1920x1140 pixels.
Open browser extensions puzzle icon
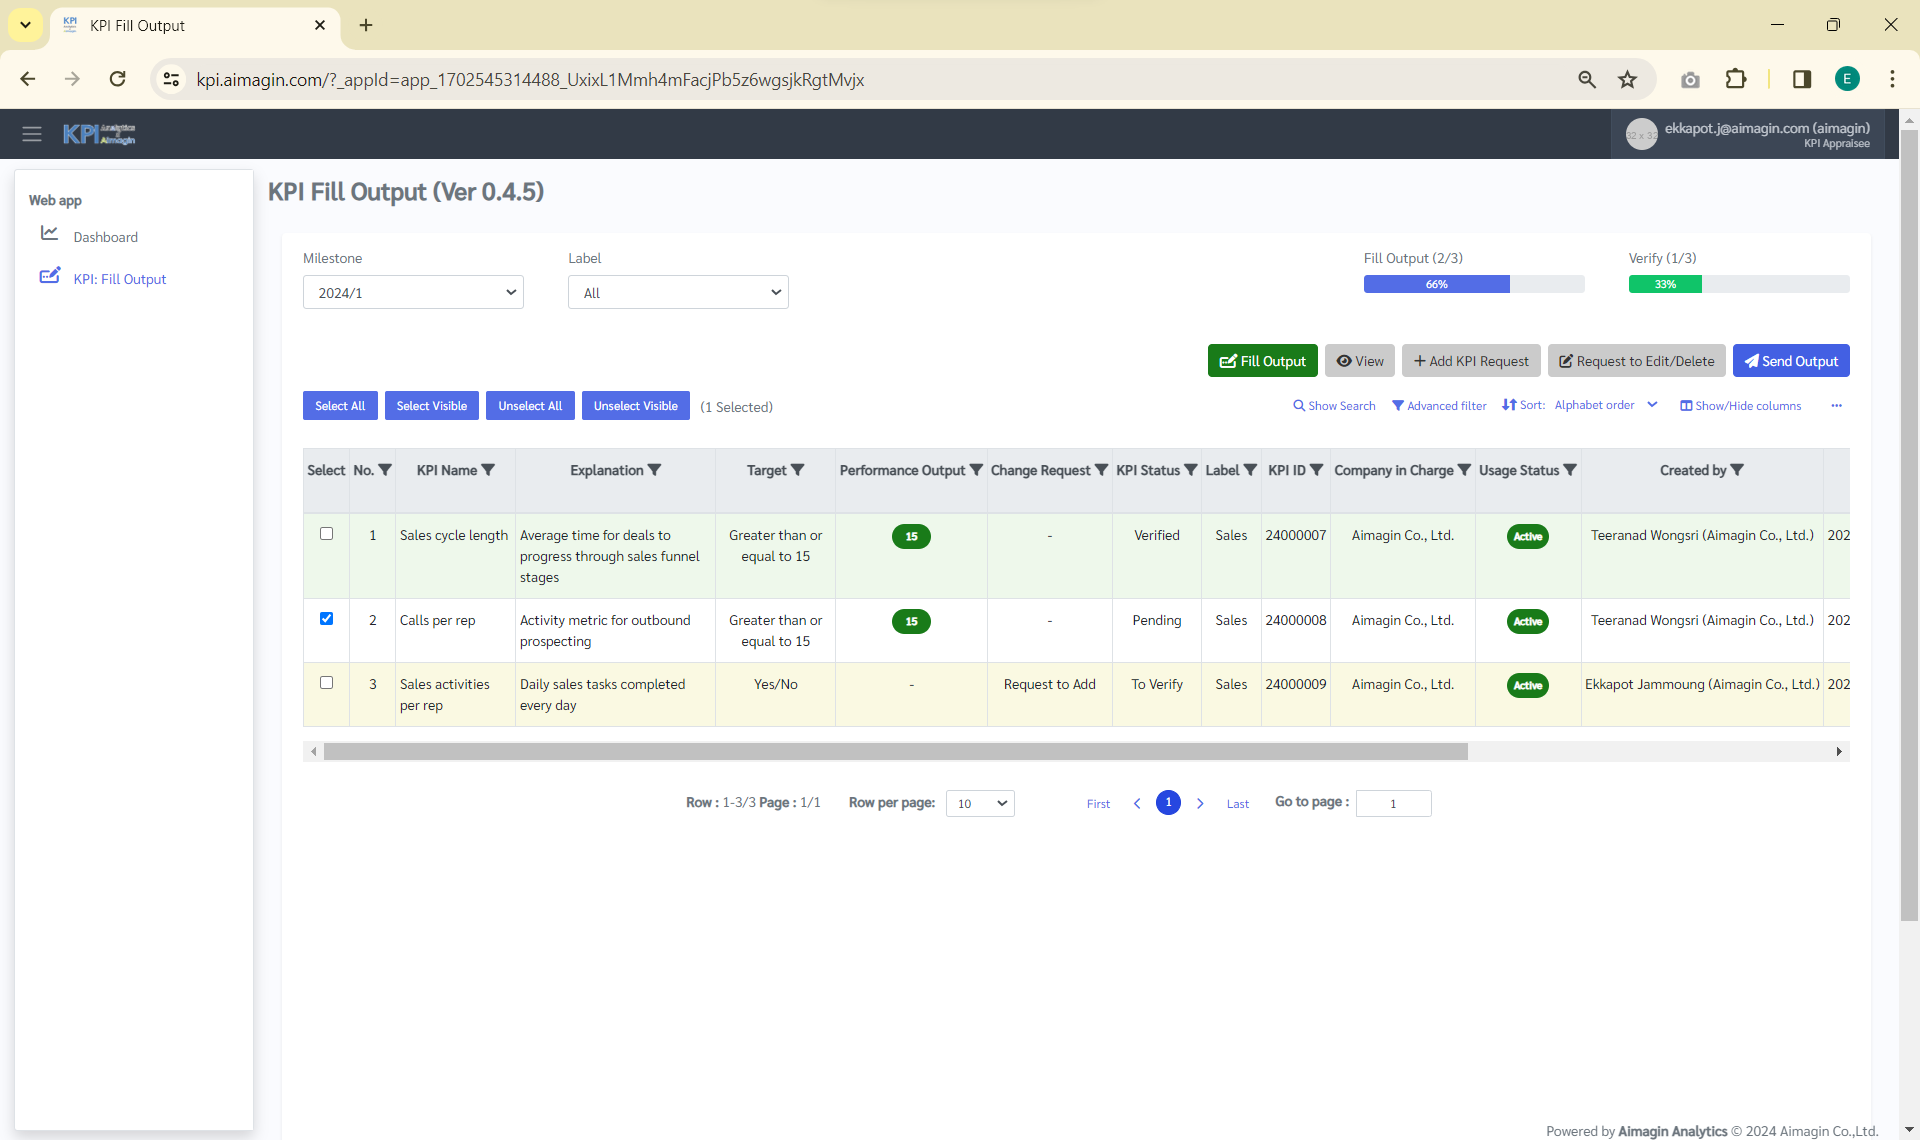click(1736, 80)
